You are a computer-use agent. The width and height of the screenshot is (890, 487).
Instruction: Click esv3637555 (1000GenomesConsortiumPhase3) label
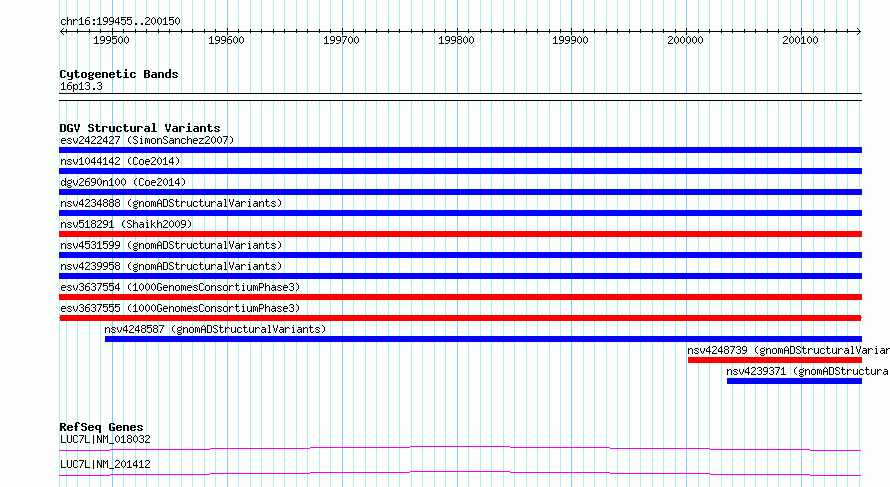pyautogui.click(x=180, y=308)
